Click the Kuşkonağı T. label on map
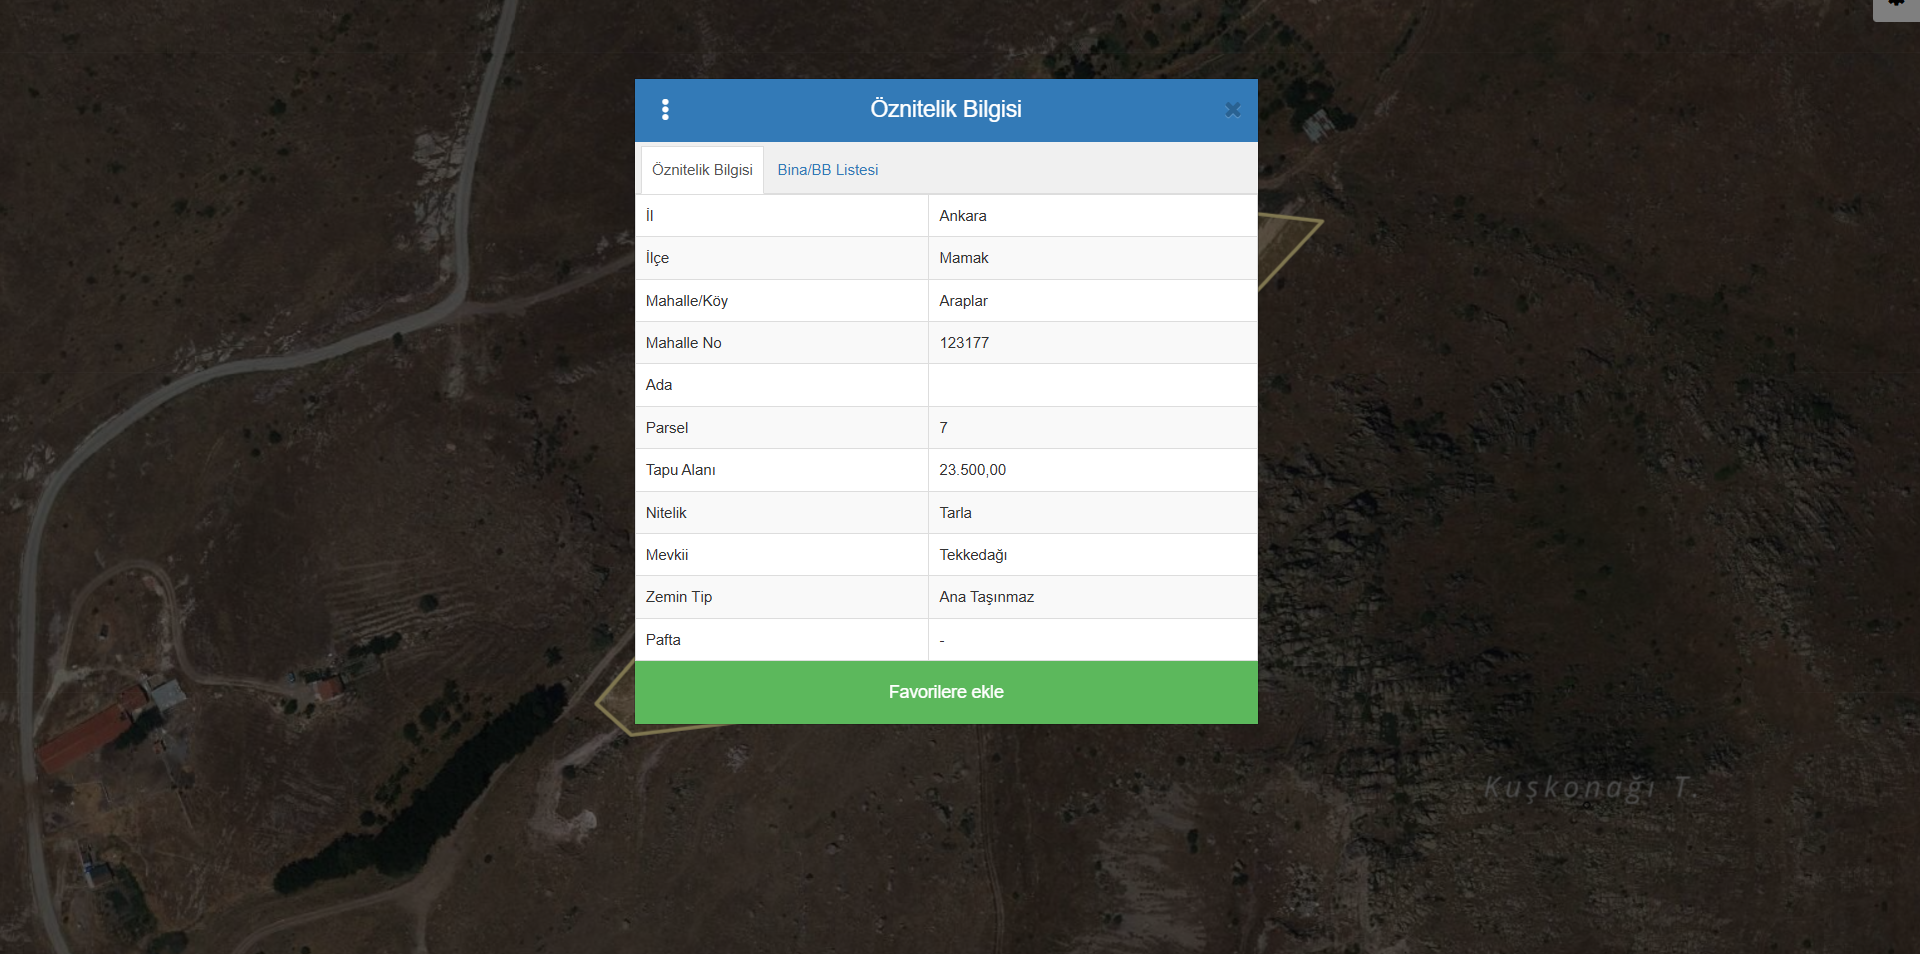Viewport: 1920px width, 954px height. (1588, 788)
